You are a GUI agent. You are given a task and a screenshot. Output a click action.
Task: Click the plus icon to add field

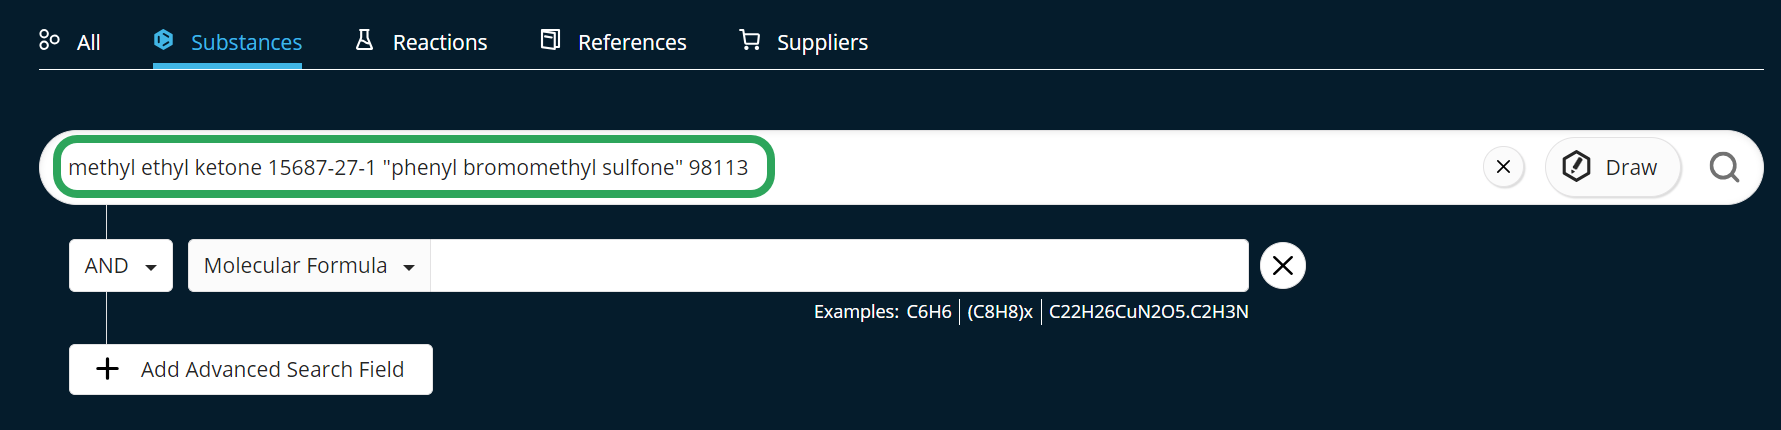click(x=107, y=369)
